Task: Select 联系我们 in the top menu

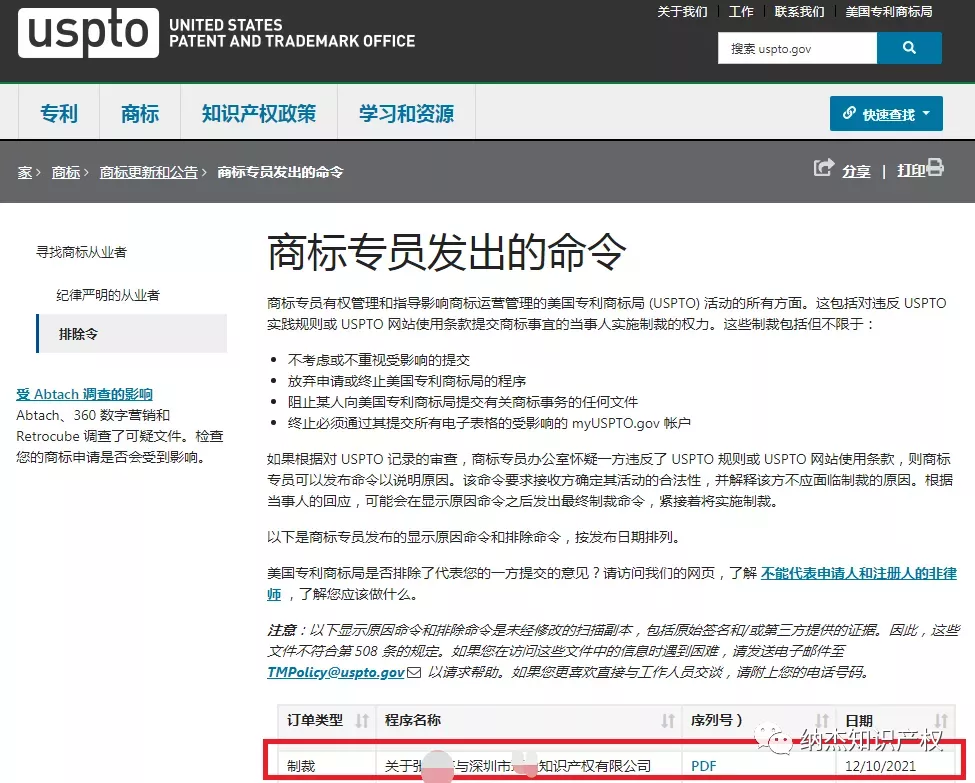Action: (x=799, y=12)
